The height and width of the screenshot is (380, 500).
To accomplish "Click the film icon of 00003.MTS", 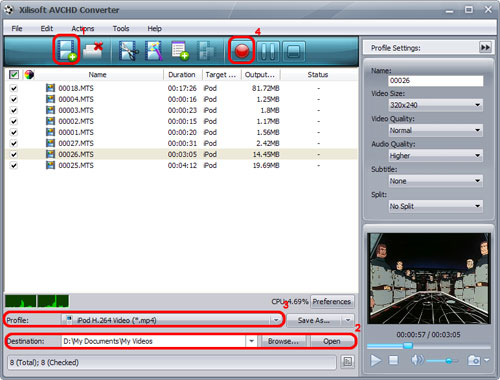I will 50,110.
